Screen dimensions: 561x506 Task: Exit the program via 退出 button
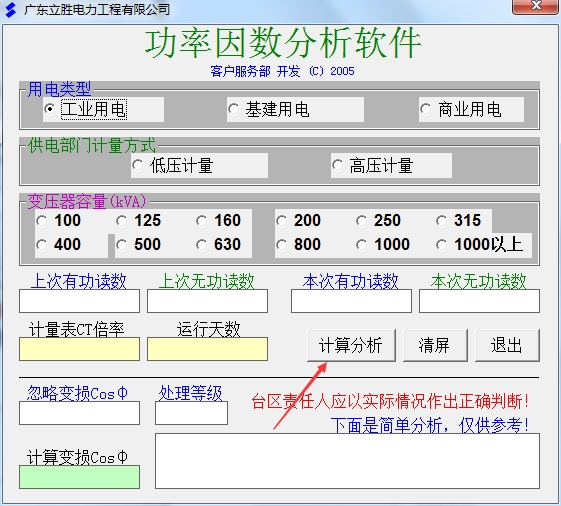[x=507, y=345]
